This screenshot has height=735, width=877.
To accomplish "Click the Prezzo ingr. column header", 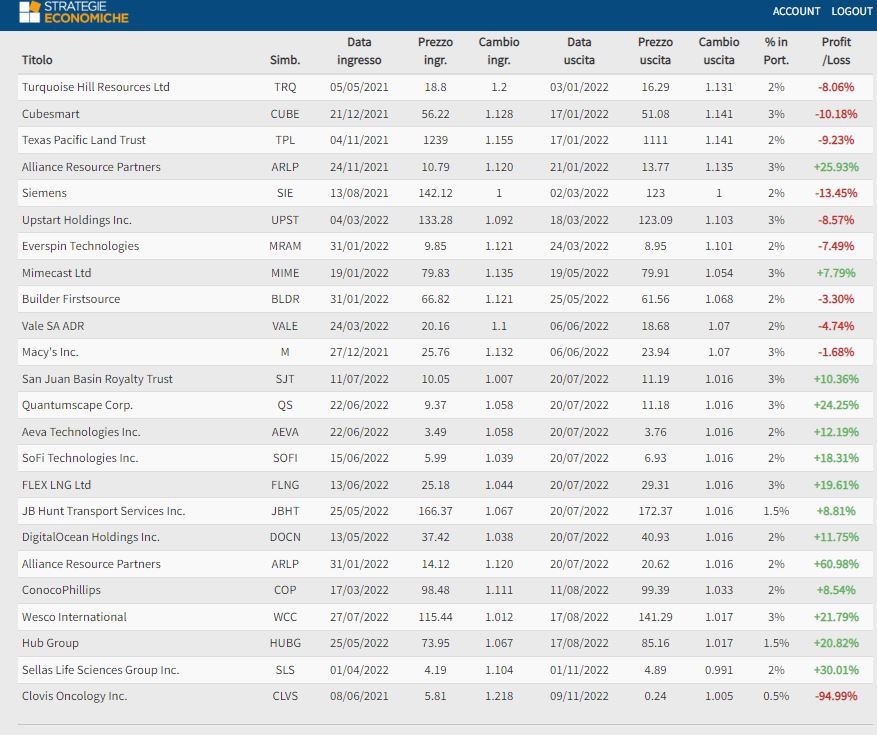I will 435,51.
